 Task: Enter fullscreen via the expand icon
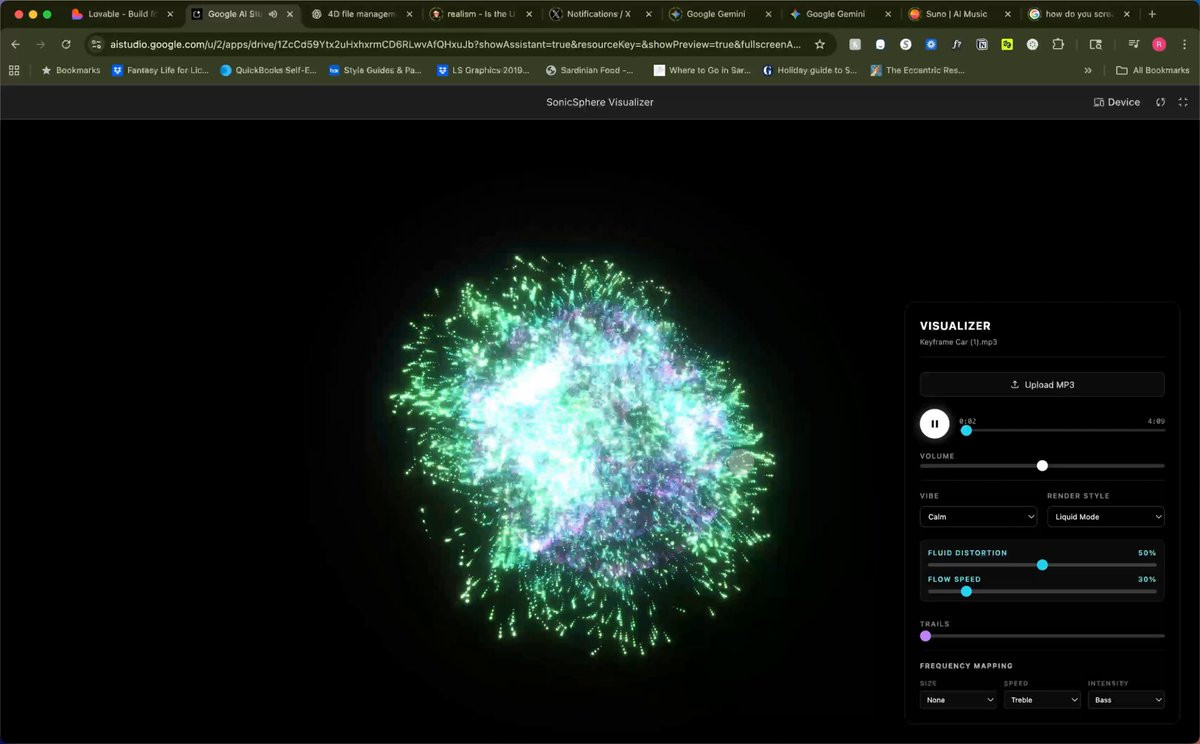pyautogui.click(x=1183, y=102)
